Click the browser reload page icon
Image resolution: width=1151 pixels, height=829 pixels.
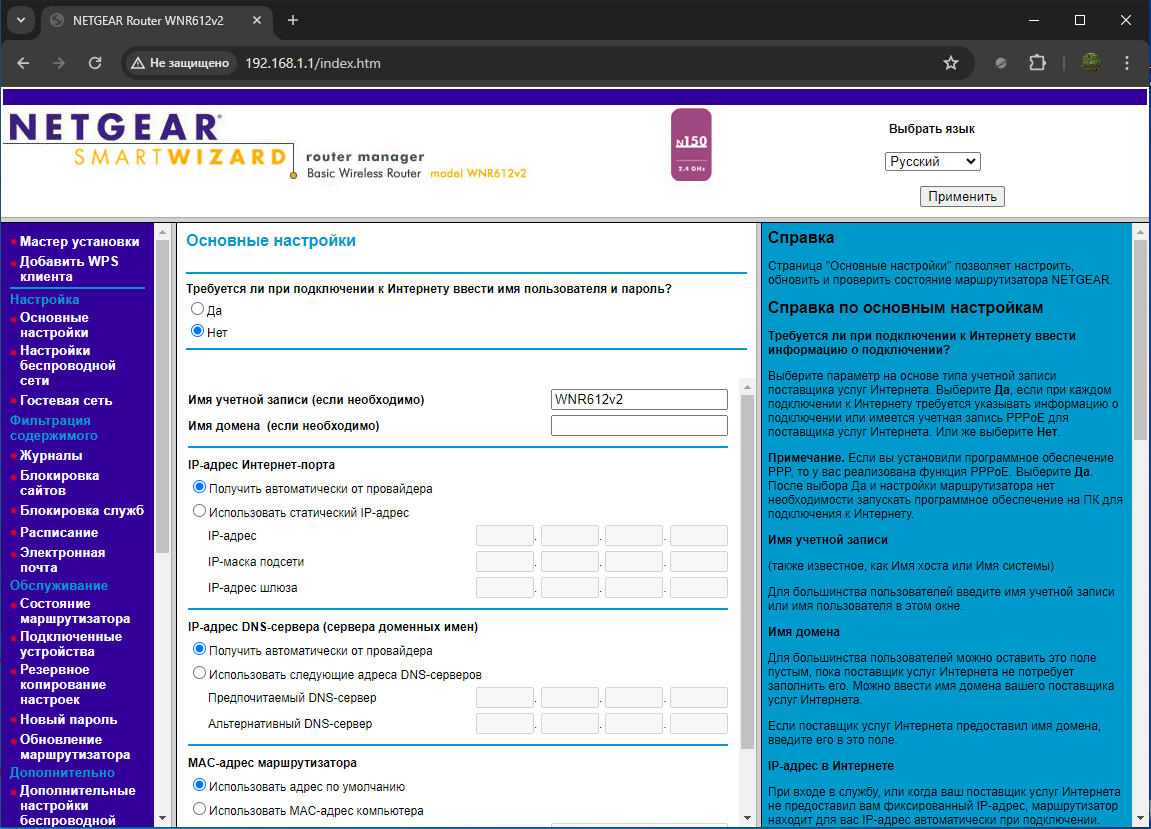tap(95, 63)
